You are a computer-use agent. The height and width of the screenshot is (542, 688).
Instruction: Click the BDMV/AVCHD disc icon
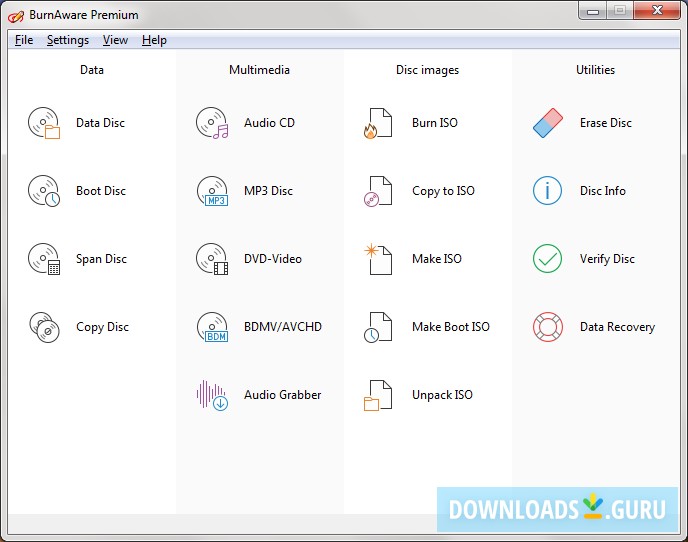tap(212, 327)
